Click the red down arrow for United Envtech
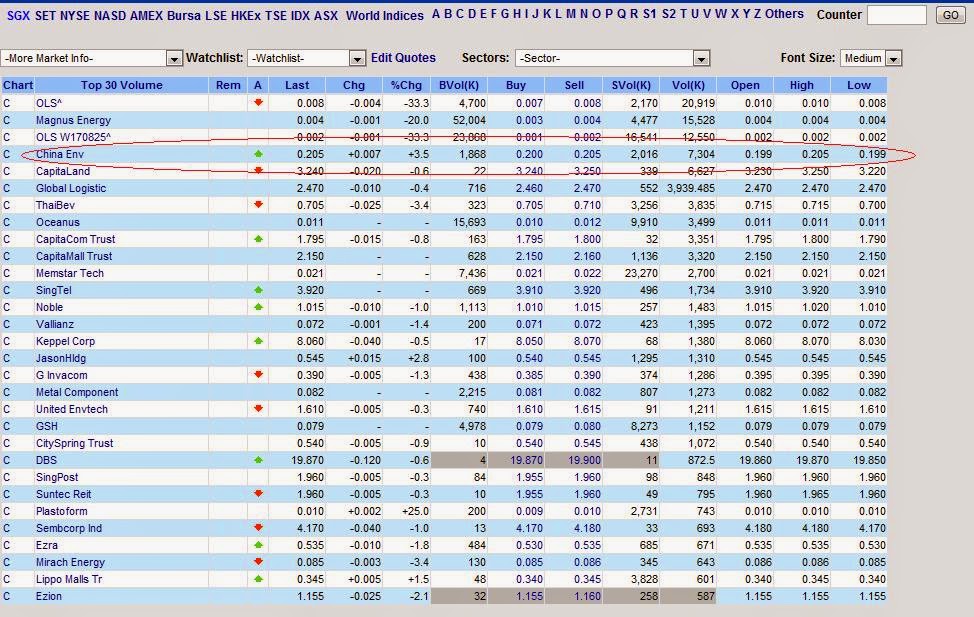The width and height of the screenshot is (974, 617). click(x=258, y=409)
